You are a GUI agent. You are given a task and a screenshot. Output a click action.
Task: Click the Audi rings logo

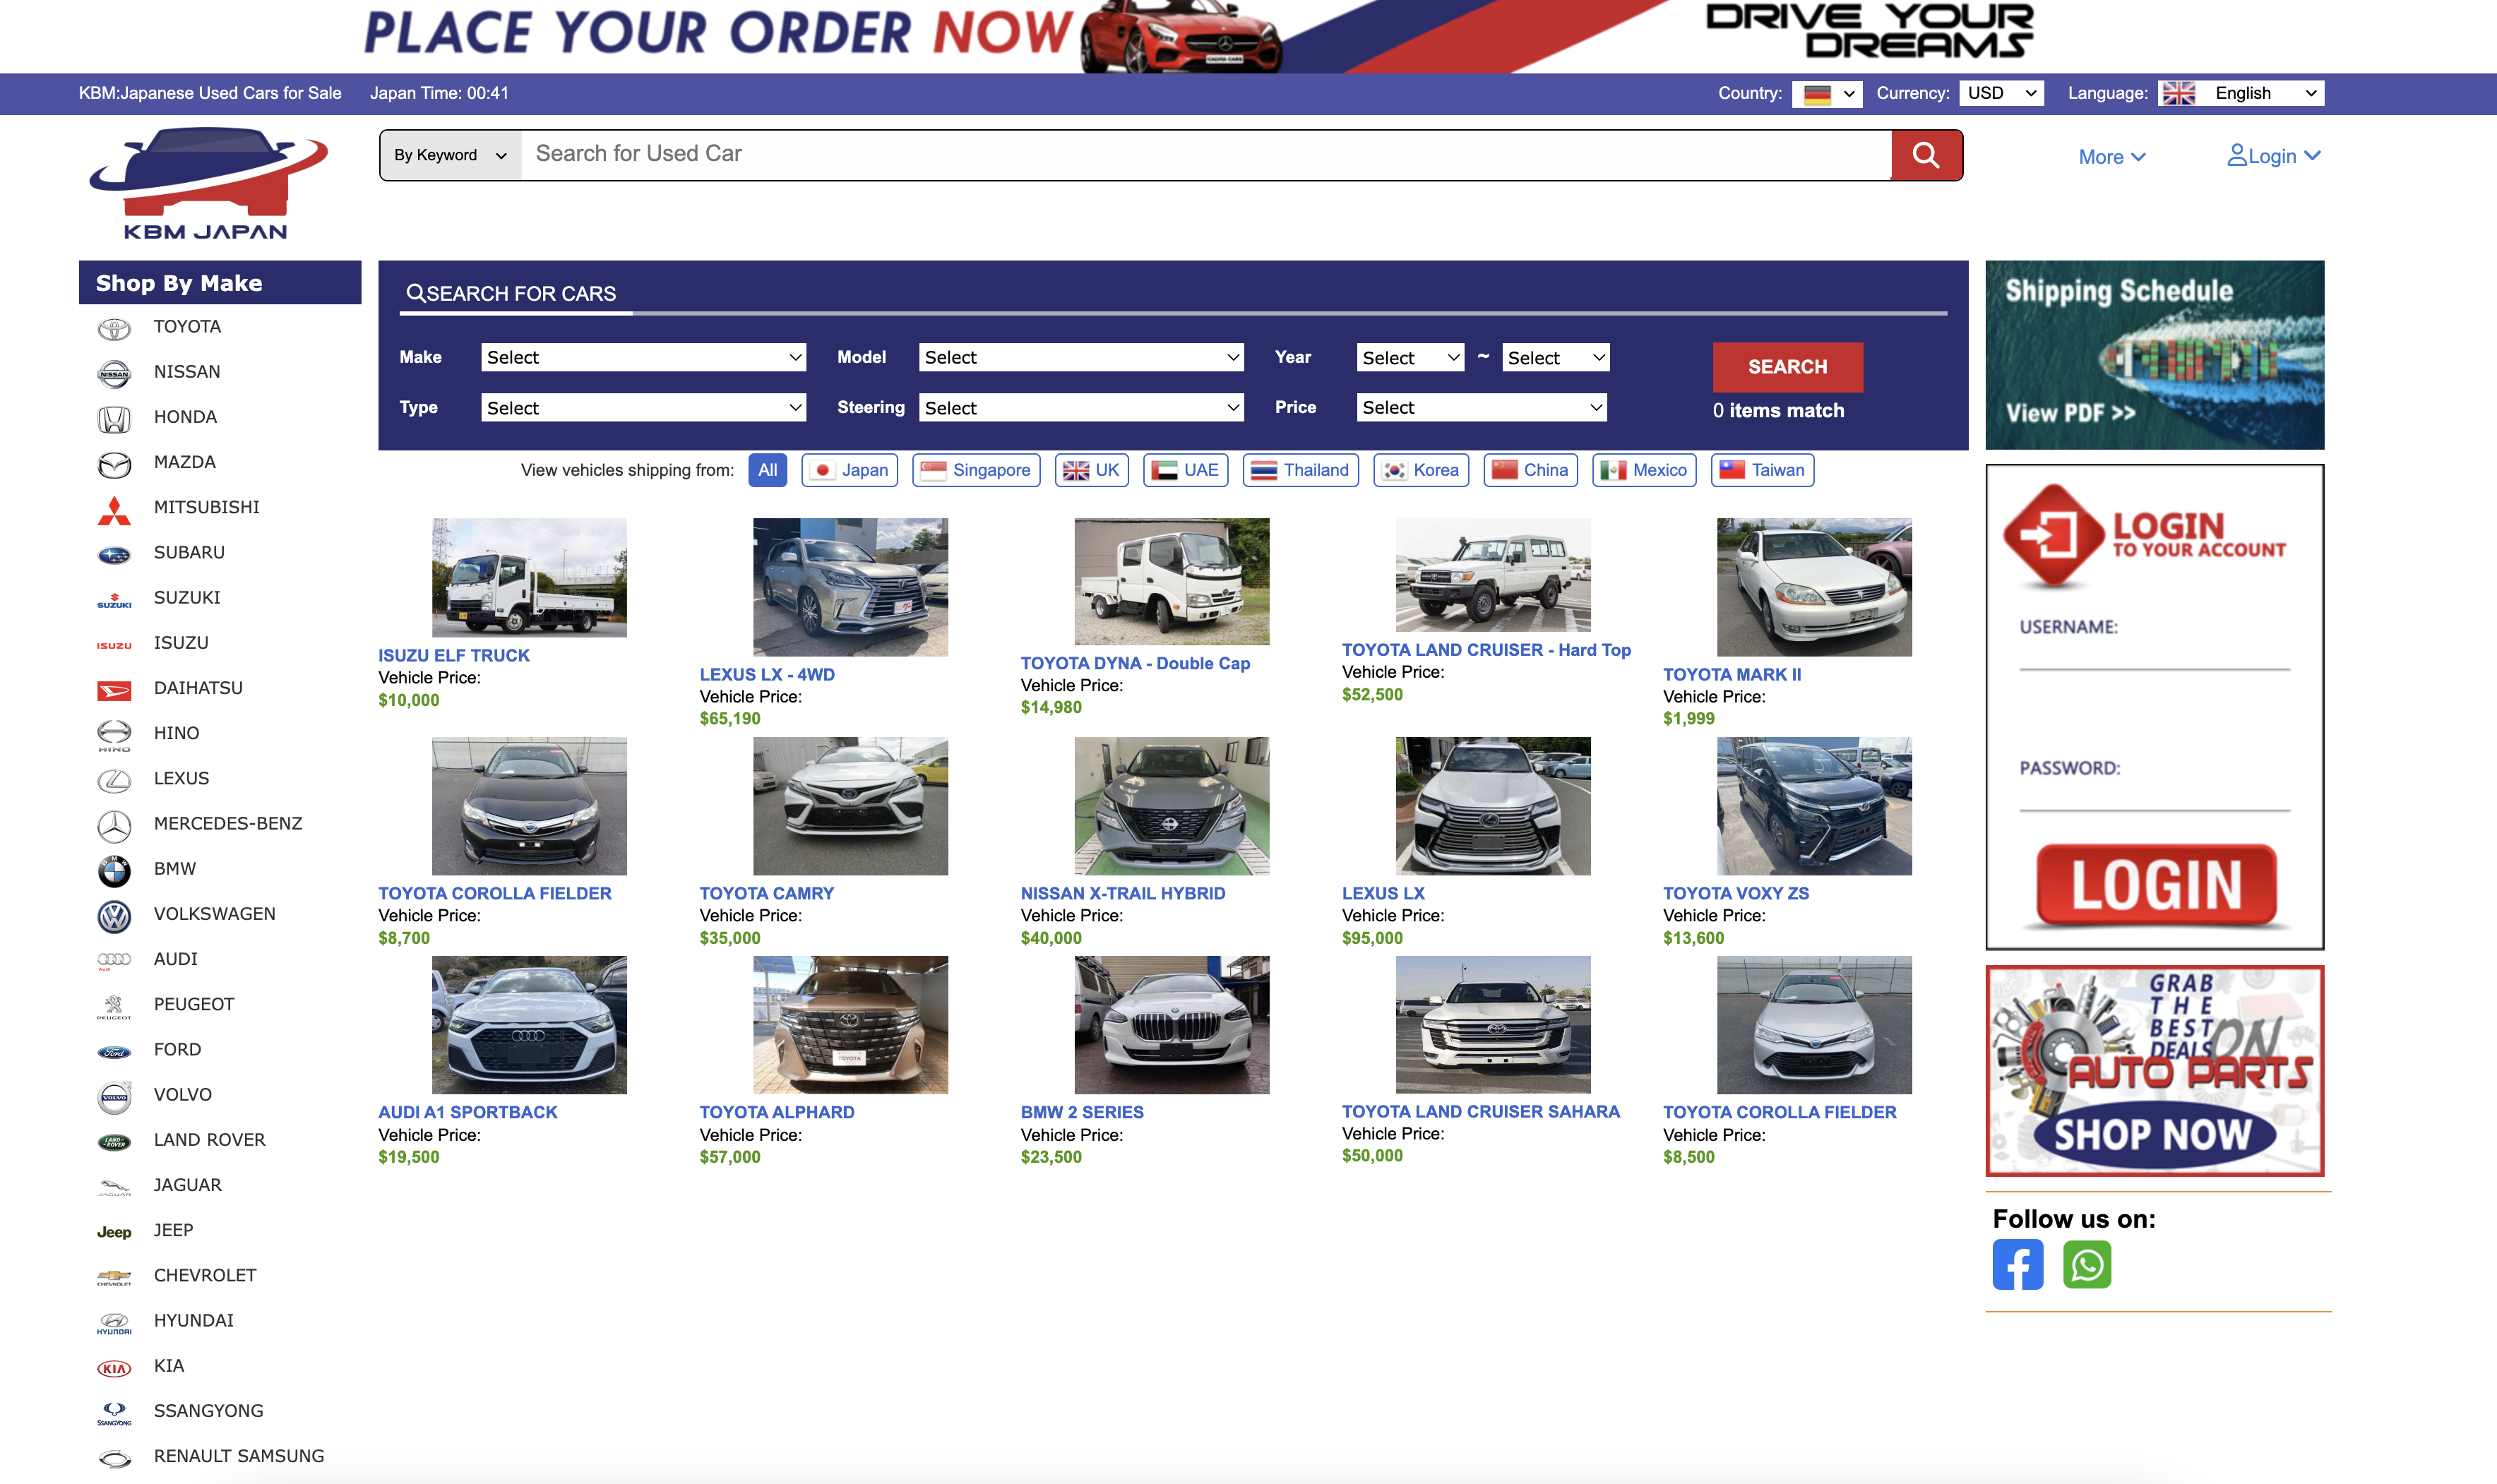click(x=114, y=960)
